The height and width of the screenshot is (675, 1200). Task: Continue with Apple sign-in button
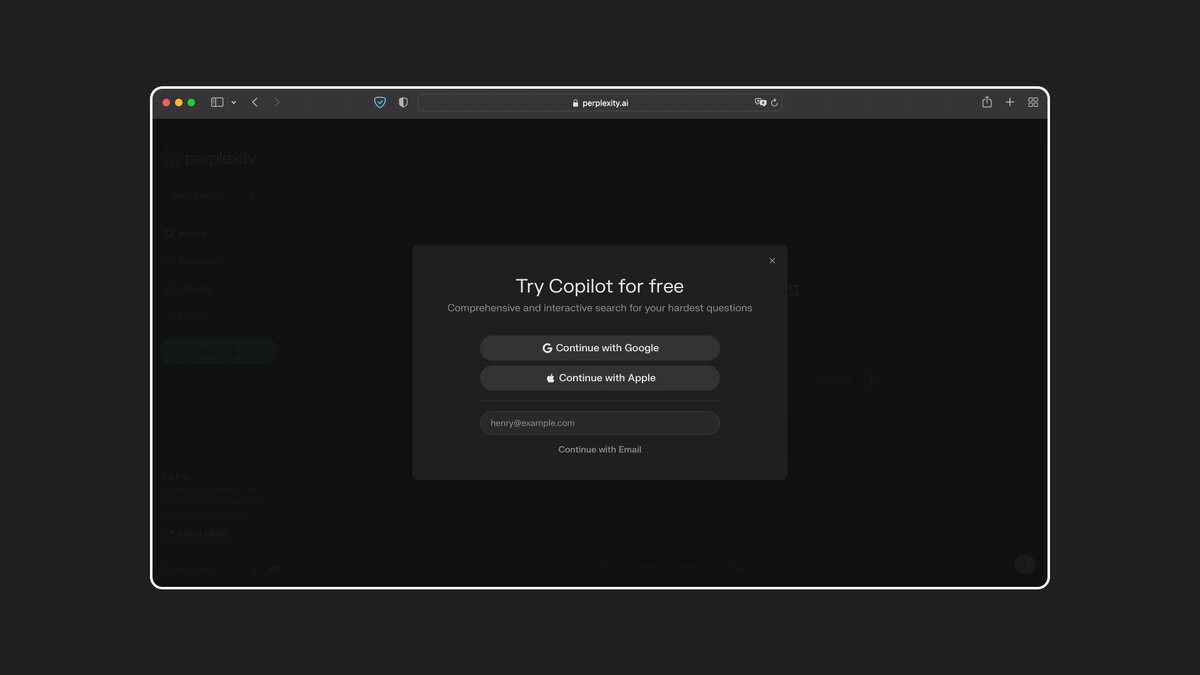tap(600, 378)
